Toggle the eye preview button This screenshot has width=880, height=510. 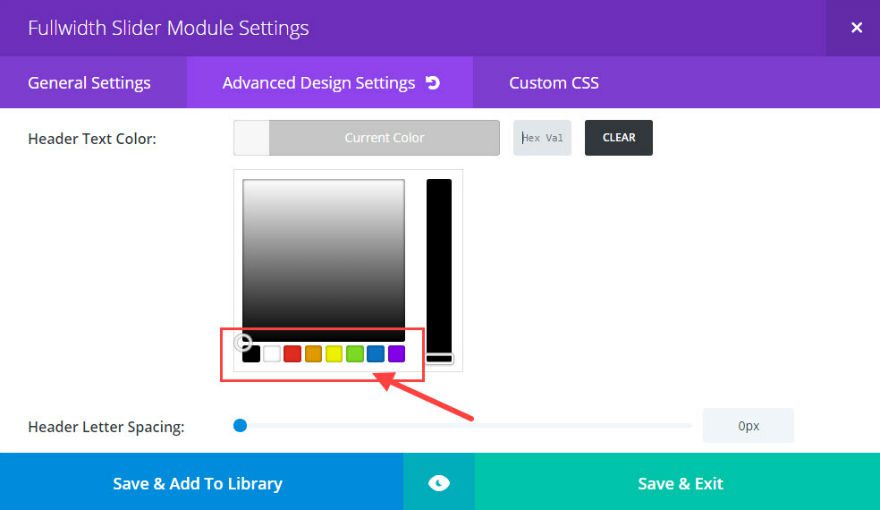[x=439, y=483]
